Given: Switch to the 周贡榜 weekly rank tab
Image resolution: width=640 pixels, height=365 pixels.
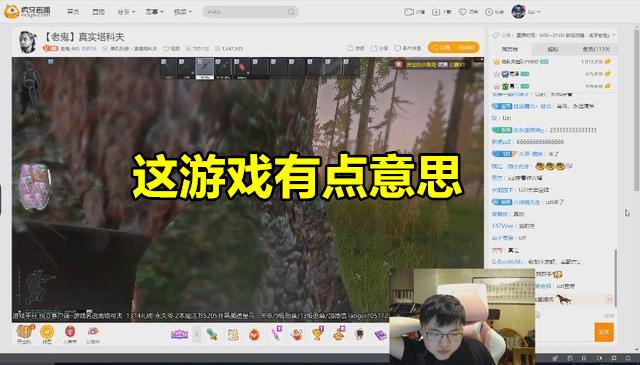Looking at the screenshot, I should tap(509, 49).
